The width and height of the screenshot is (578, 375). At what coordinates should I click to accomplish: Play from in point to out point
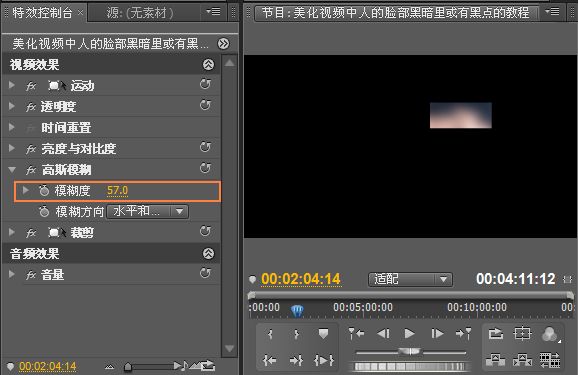324,360
